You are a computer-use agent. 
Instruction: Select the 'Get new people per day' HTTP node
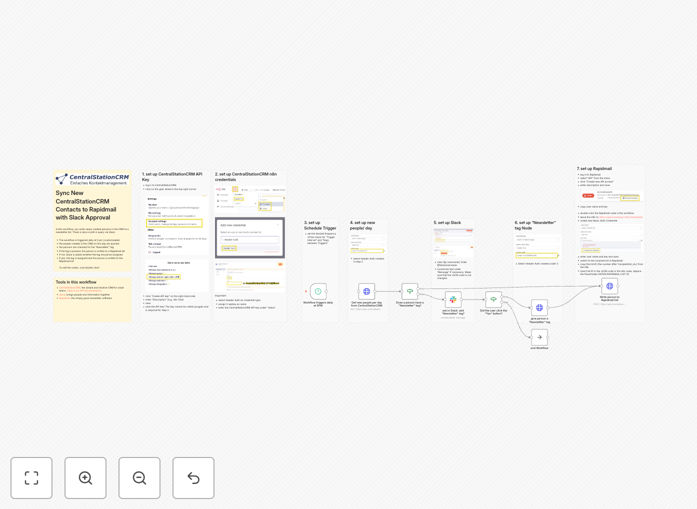coord(366,292)
